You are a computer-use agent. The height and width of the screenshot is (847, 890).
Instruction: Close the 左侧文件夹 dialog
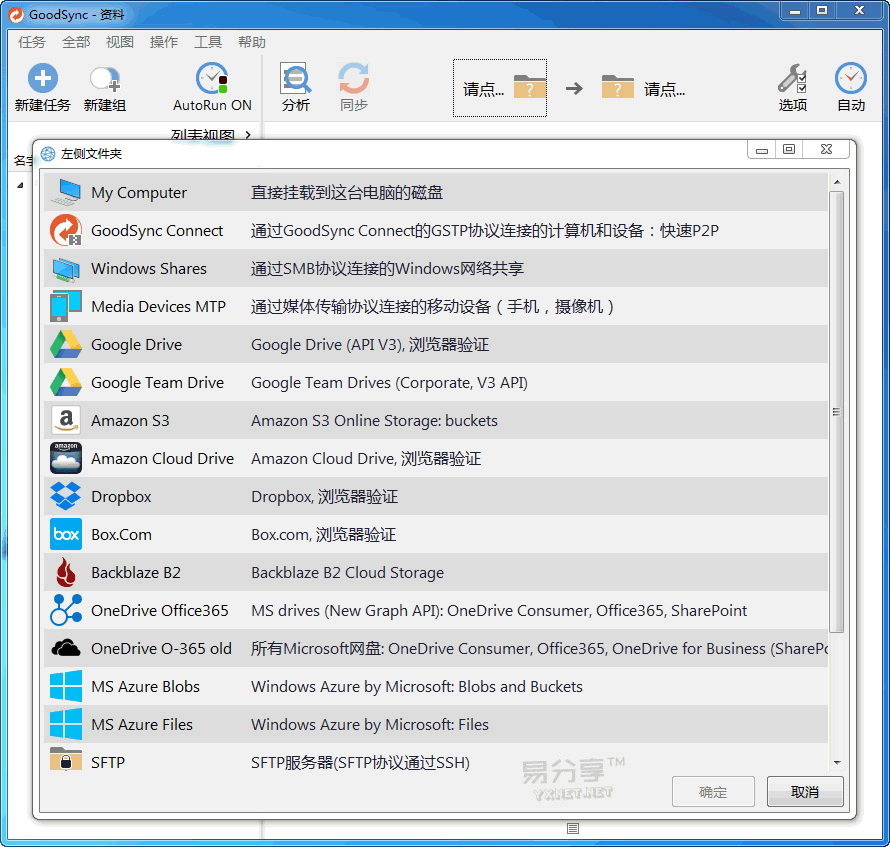tap(826, 149)
